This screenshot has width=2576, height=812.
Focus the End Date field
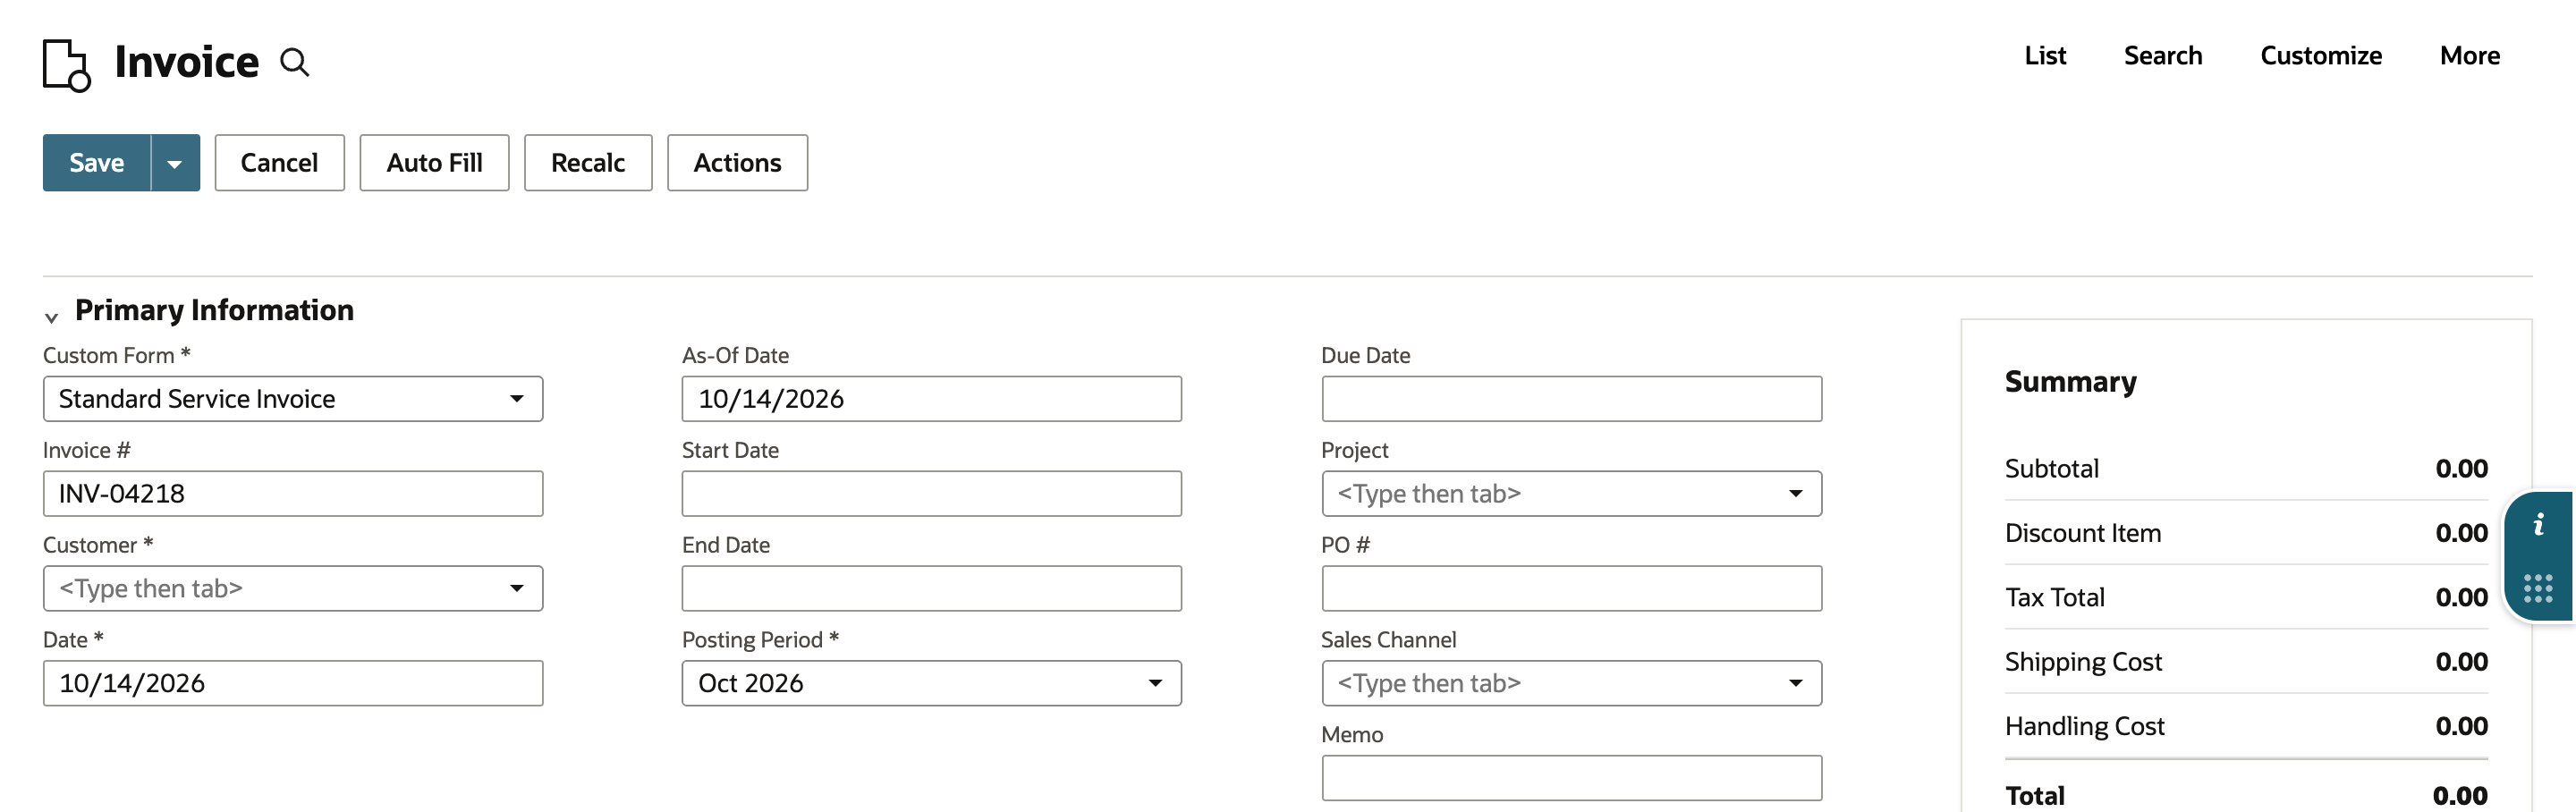[931, 589]
